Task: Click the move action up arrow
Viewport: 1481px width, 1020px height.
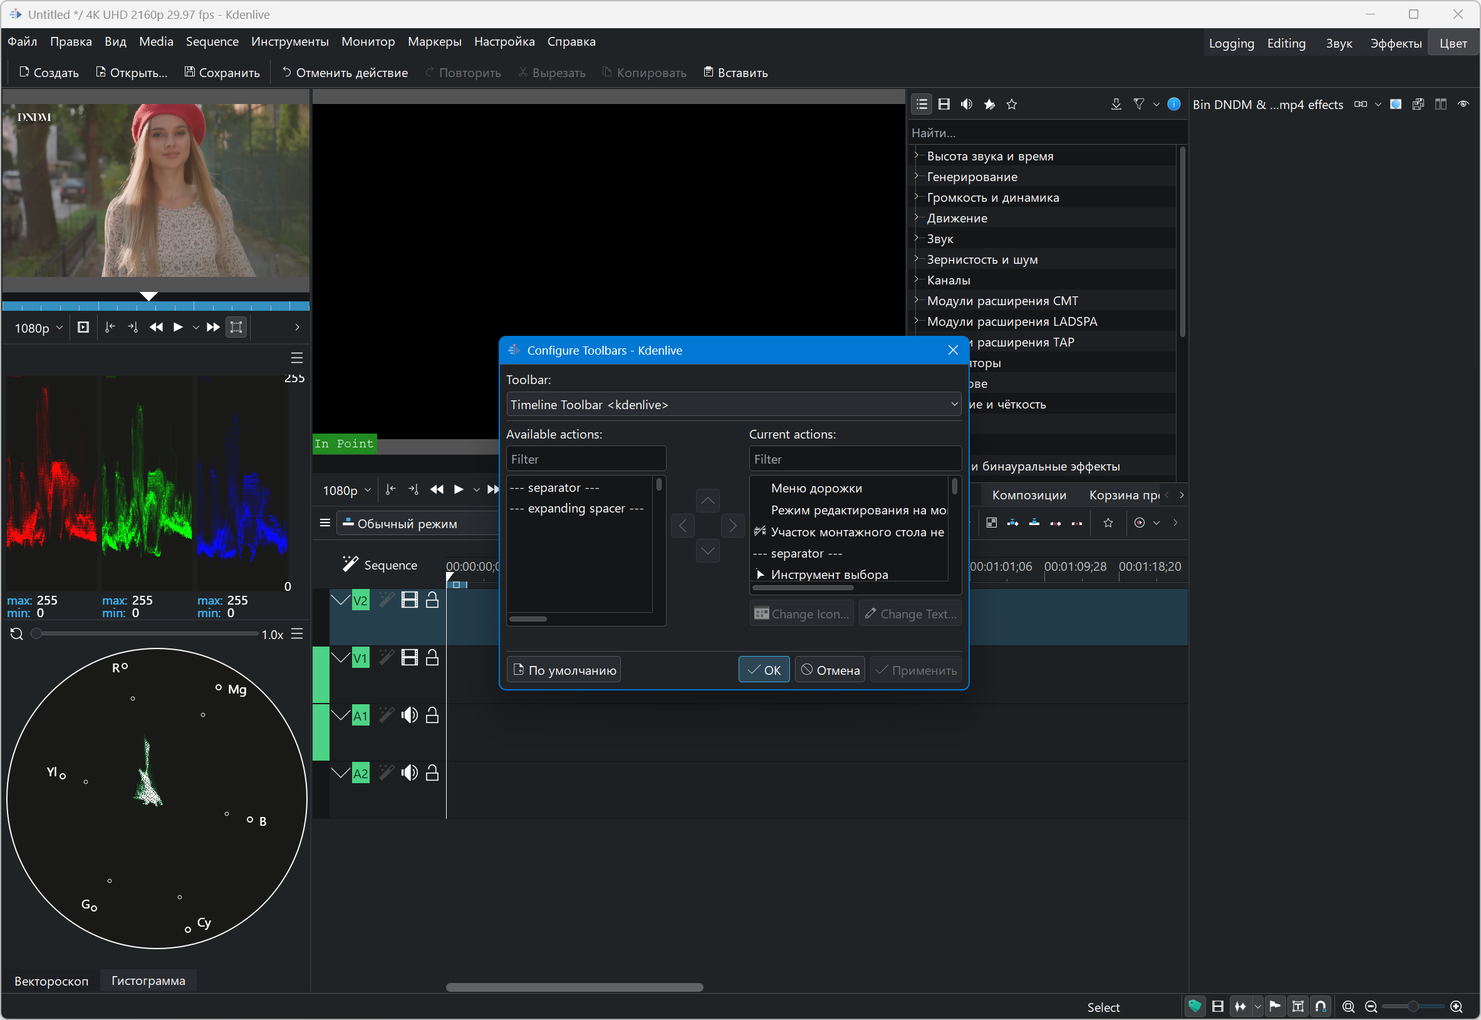Action: click(708, 500)
